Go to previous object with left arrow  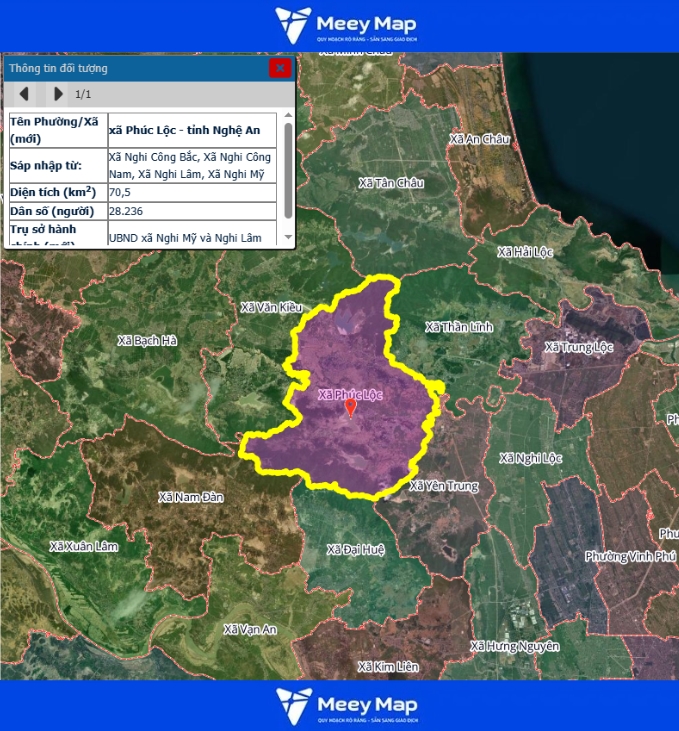[24, 94]
